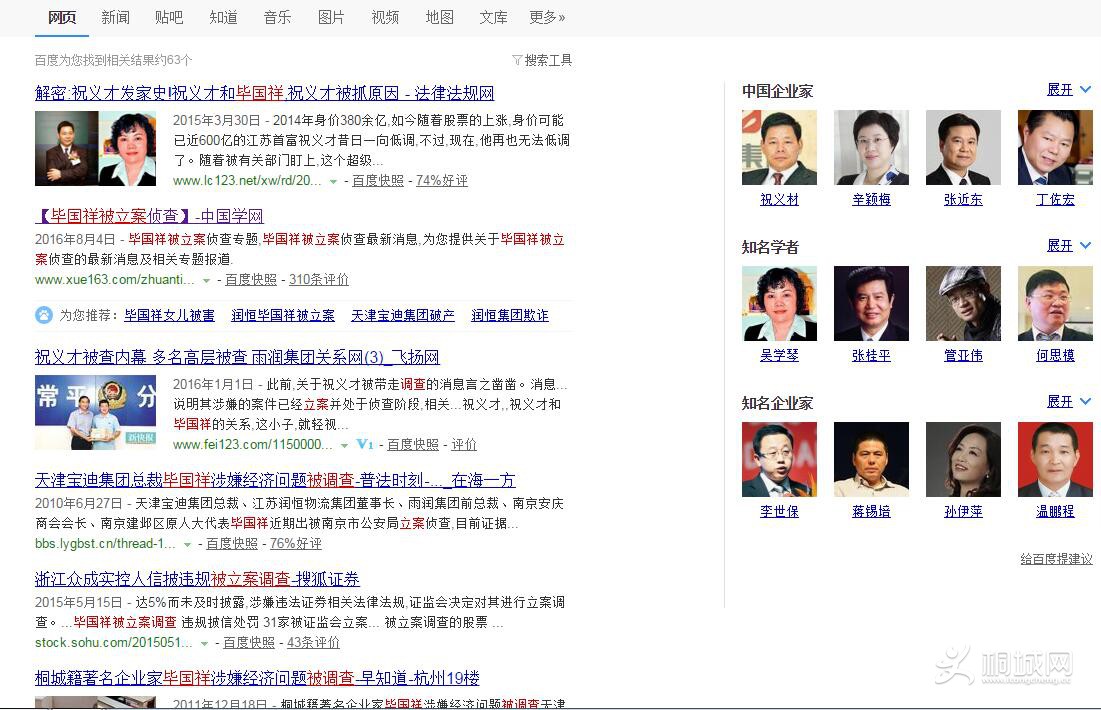
Task: Select recommended search 天津宝迪集团破产
Action: [402, 315]
